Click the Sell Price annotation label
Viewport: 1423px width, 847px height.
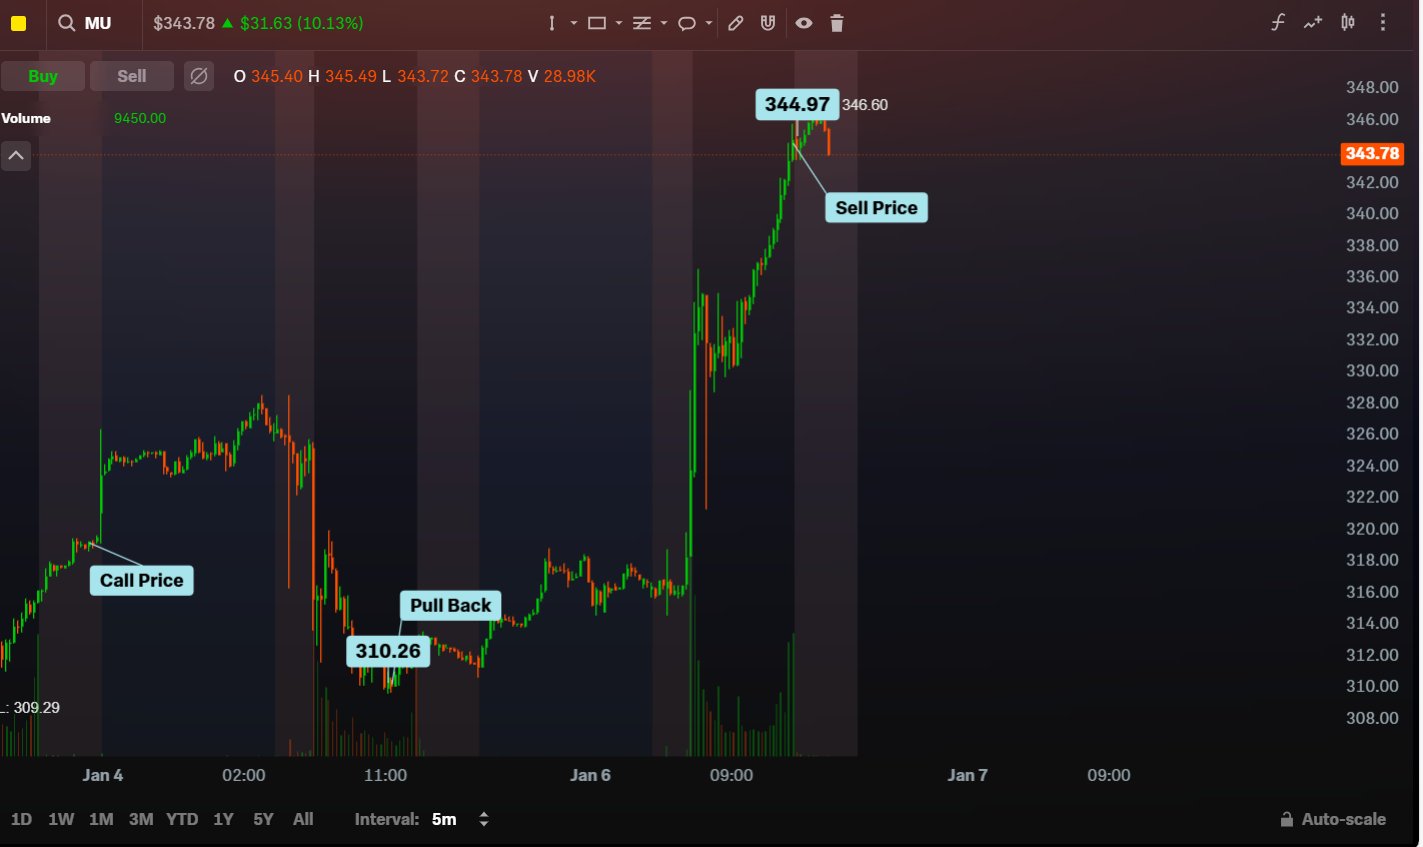click(876, 207)
